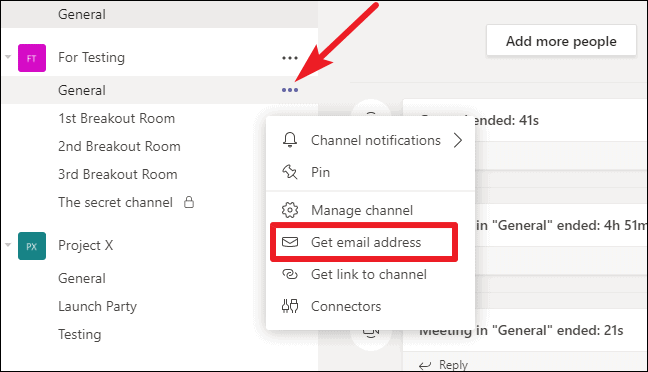Select Manage channel from the menu
The height and width of the screenshot is (372, 648).
coord(362,210)
